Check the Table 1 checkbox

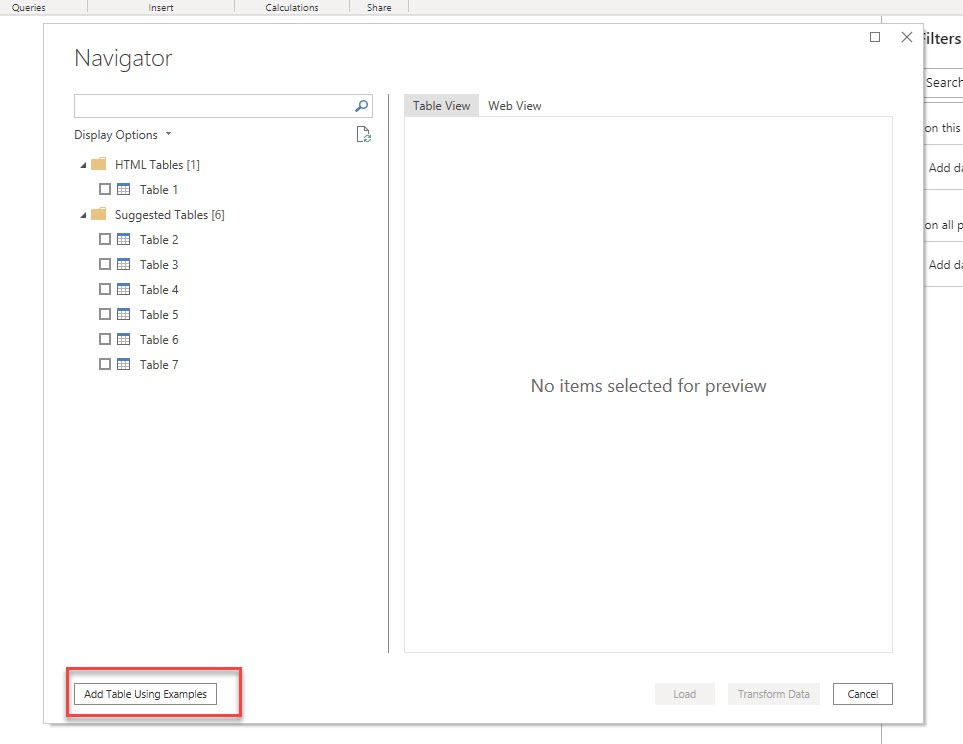tap(105, 189)
